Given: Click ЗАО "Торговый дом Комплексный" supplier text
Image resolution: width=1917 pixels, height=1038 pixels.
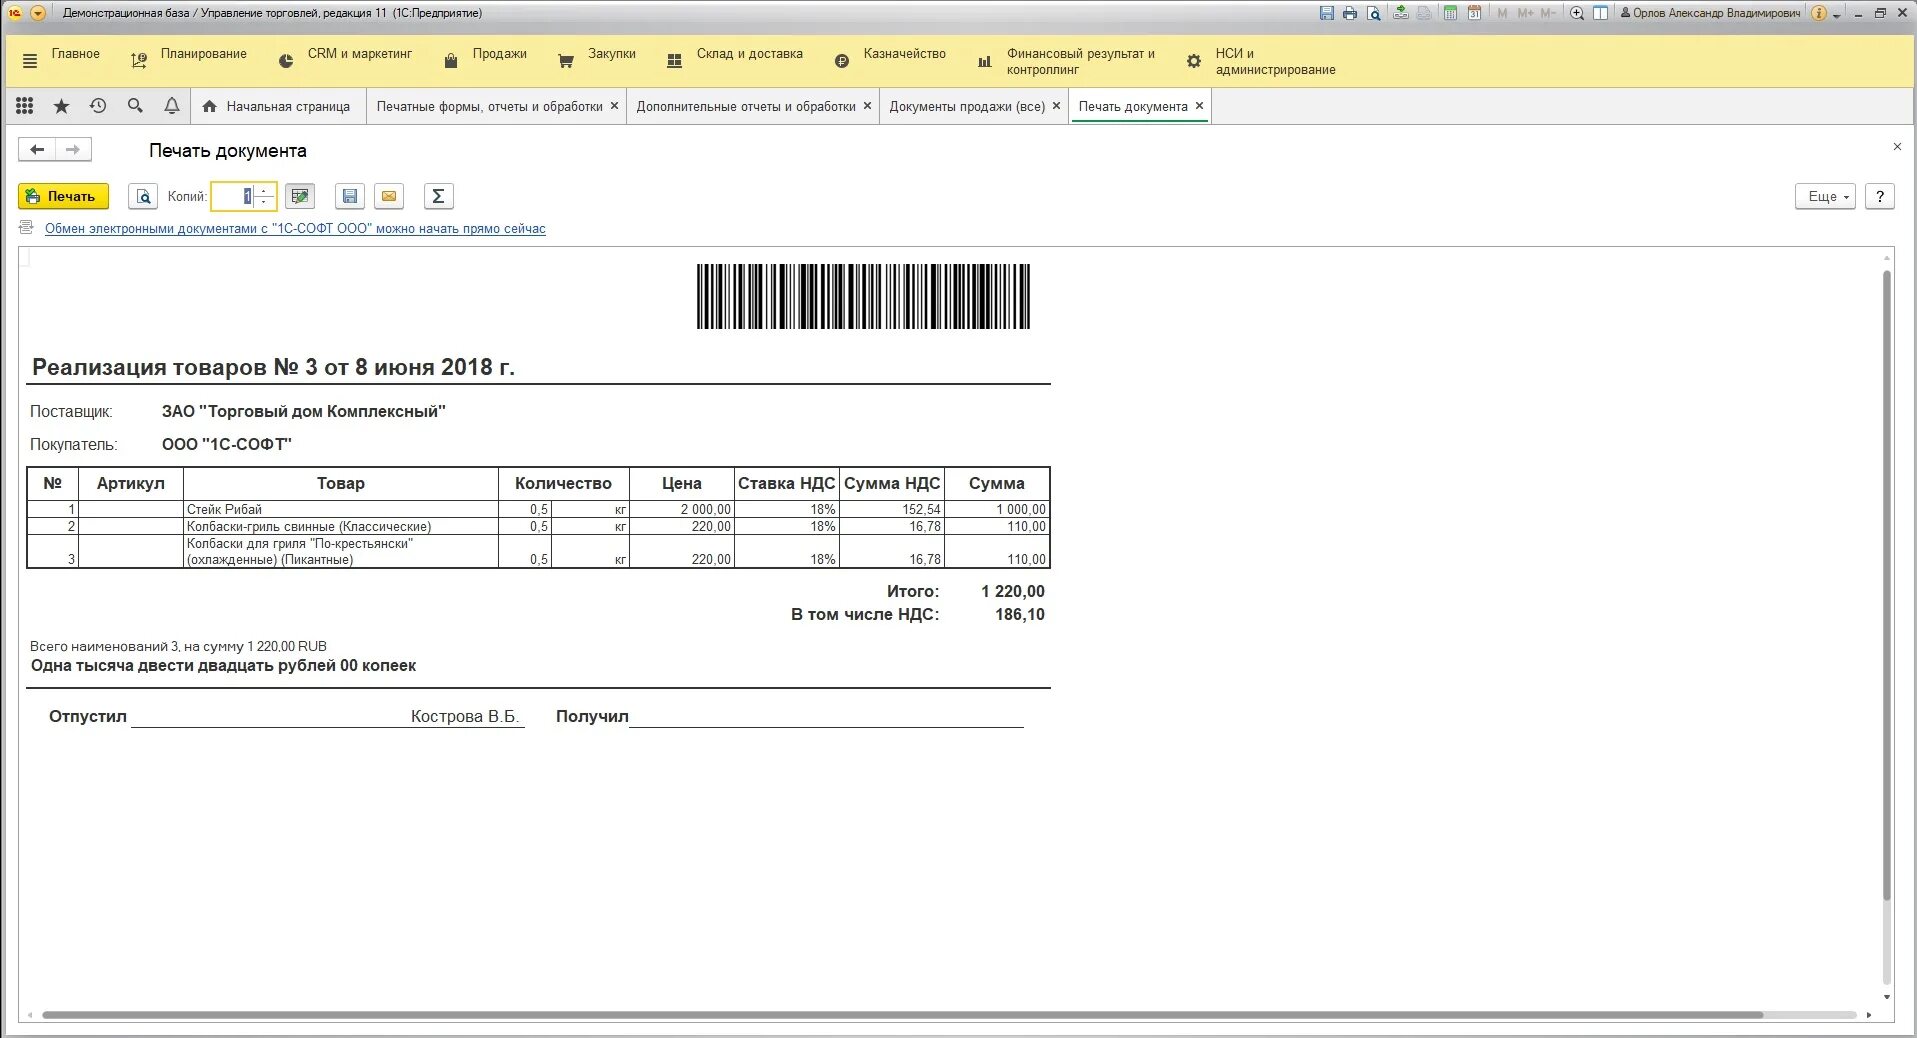Looking at the screenshot, I should pyautogui.click(x=304, y=411).
